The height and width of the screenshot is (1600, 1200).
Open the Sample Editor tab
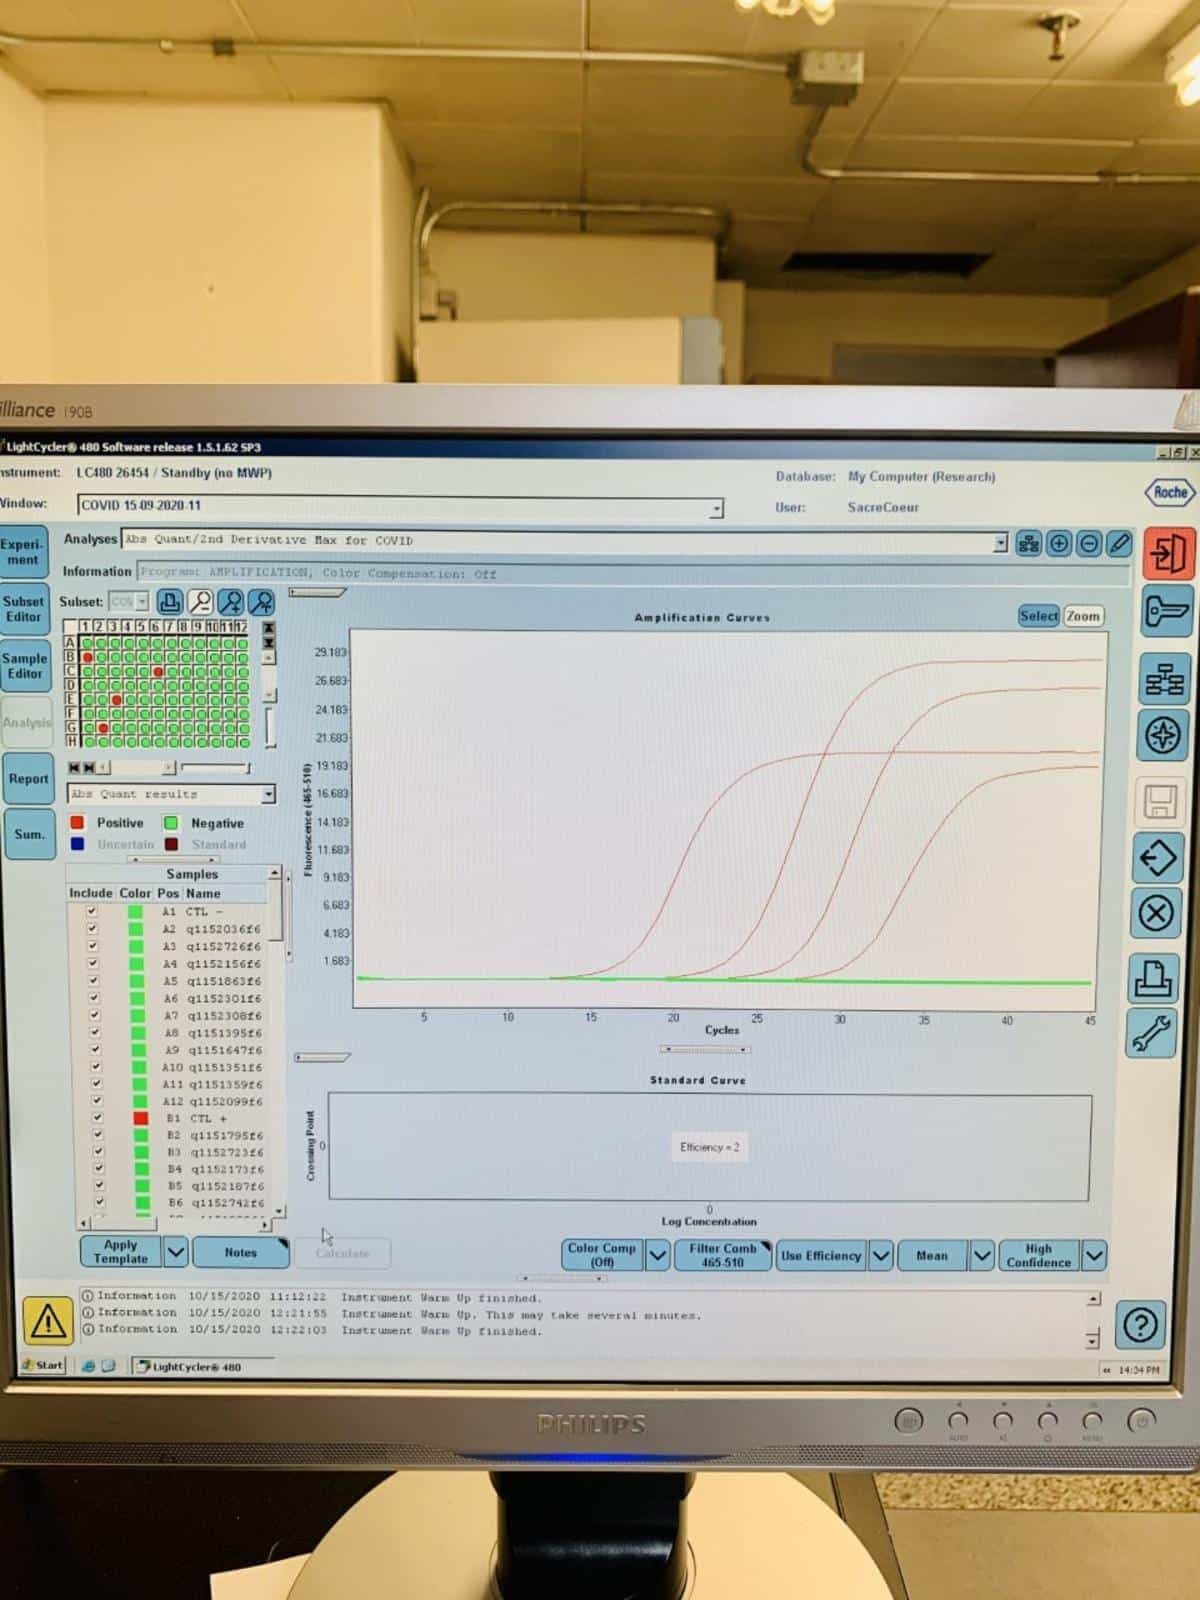(24, 666)
